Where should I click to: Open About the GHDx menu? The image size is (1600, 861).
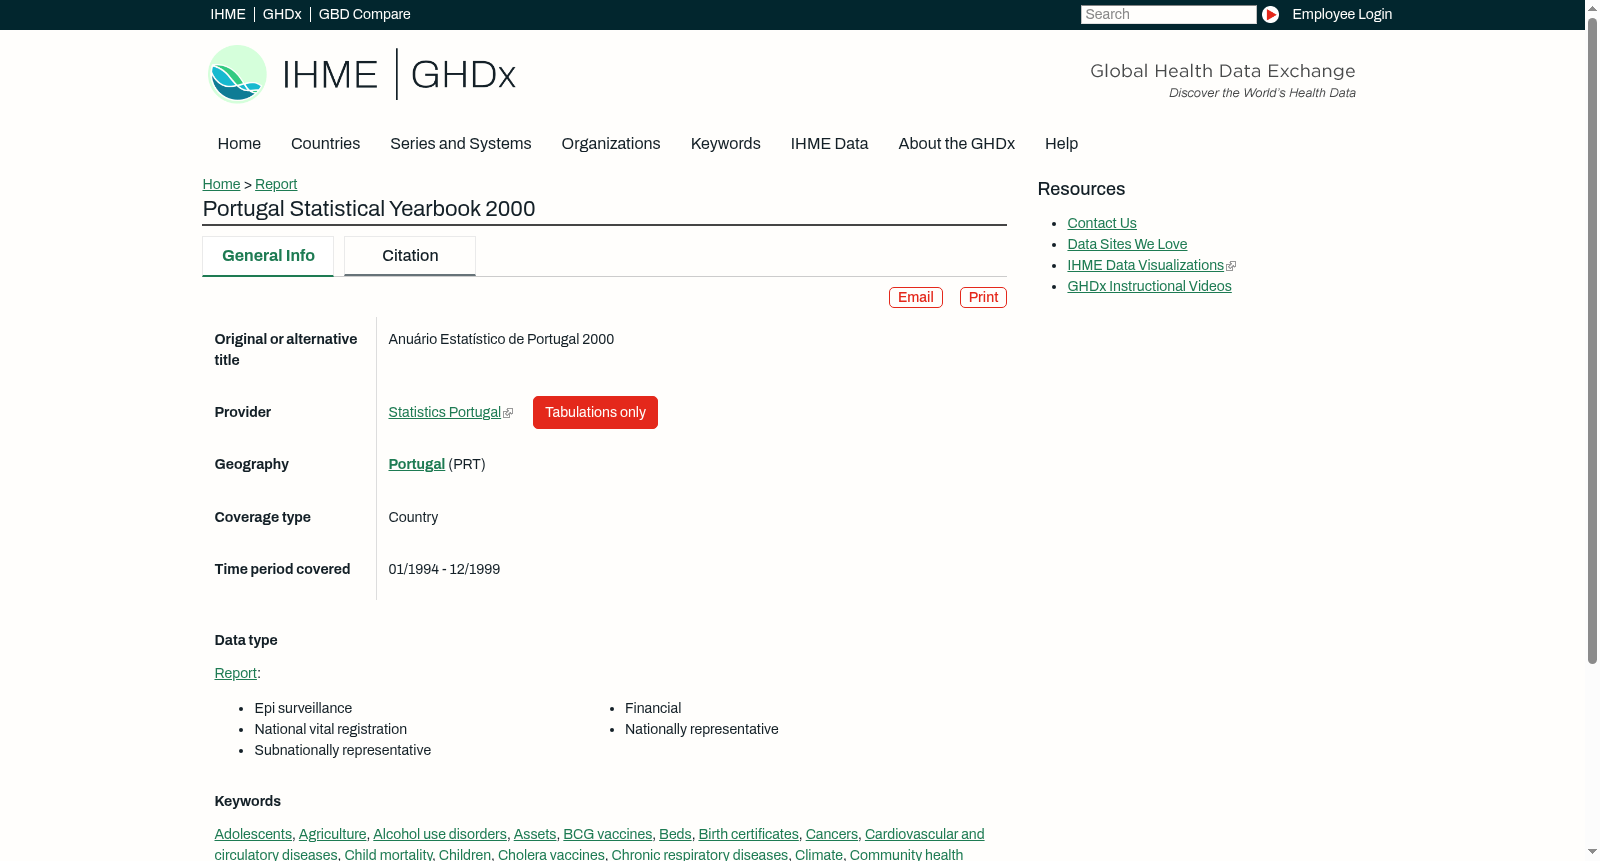[x=956, y=143]
